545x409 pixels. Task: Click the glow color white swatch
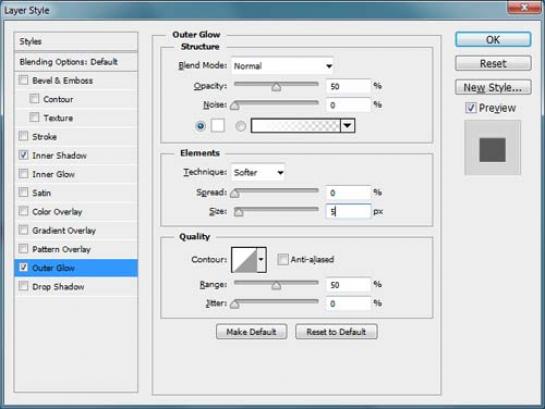click(218, 126)
